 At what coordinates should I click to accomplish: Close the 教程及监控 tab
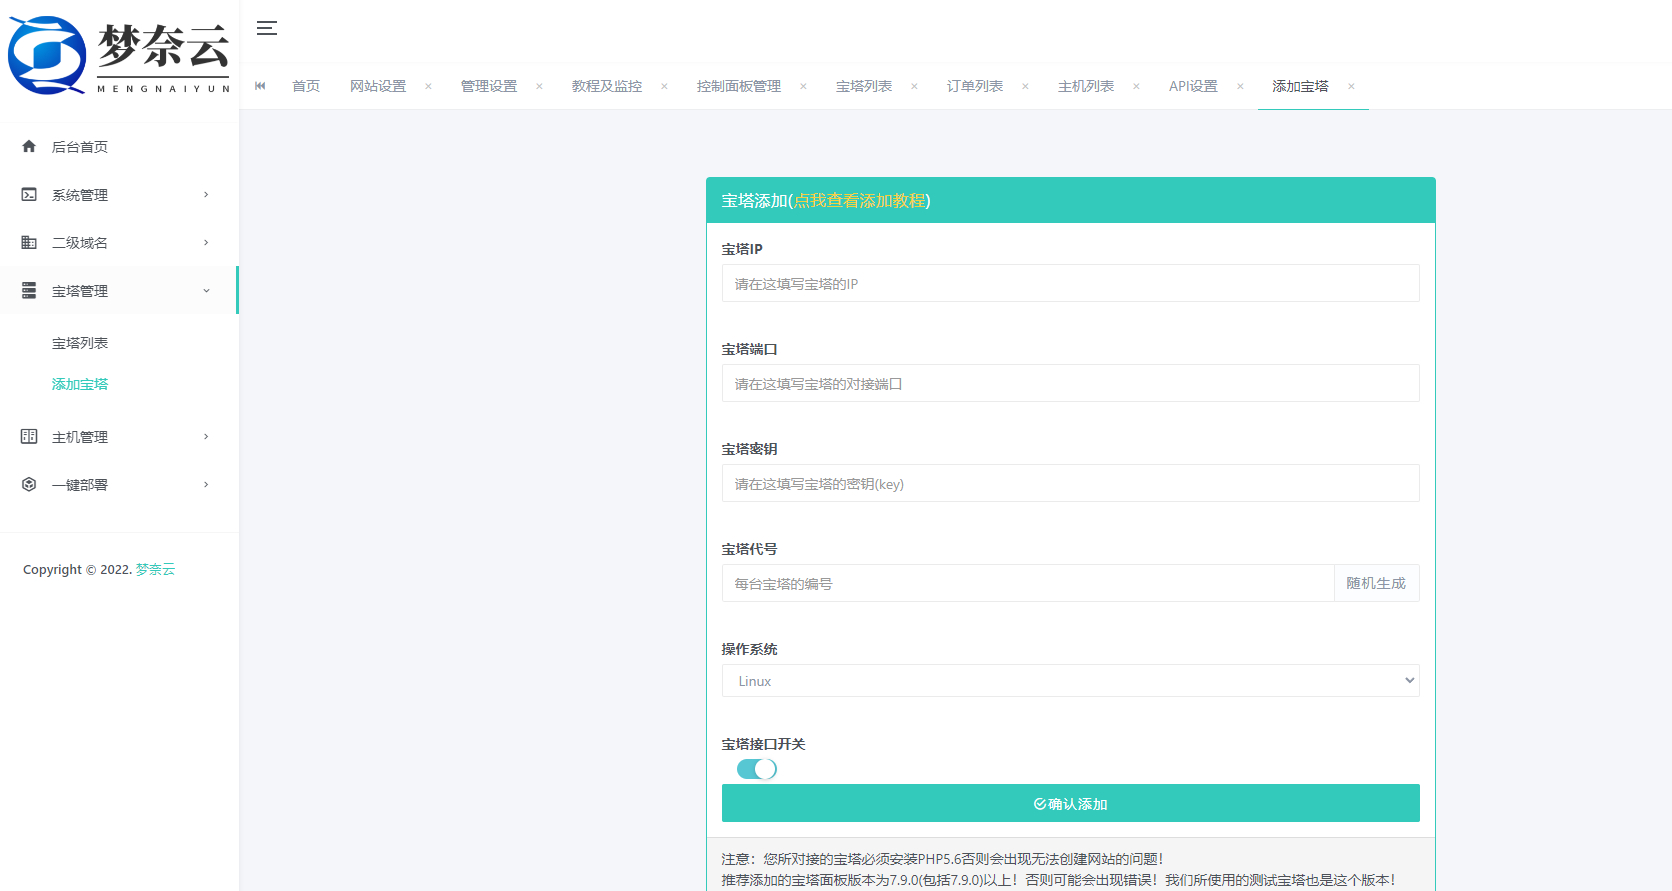(664, 86)
